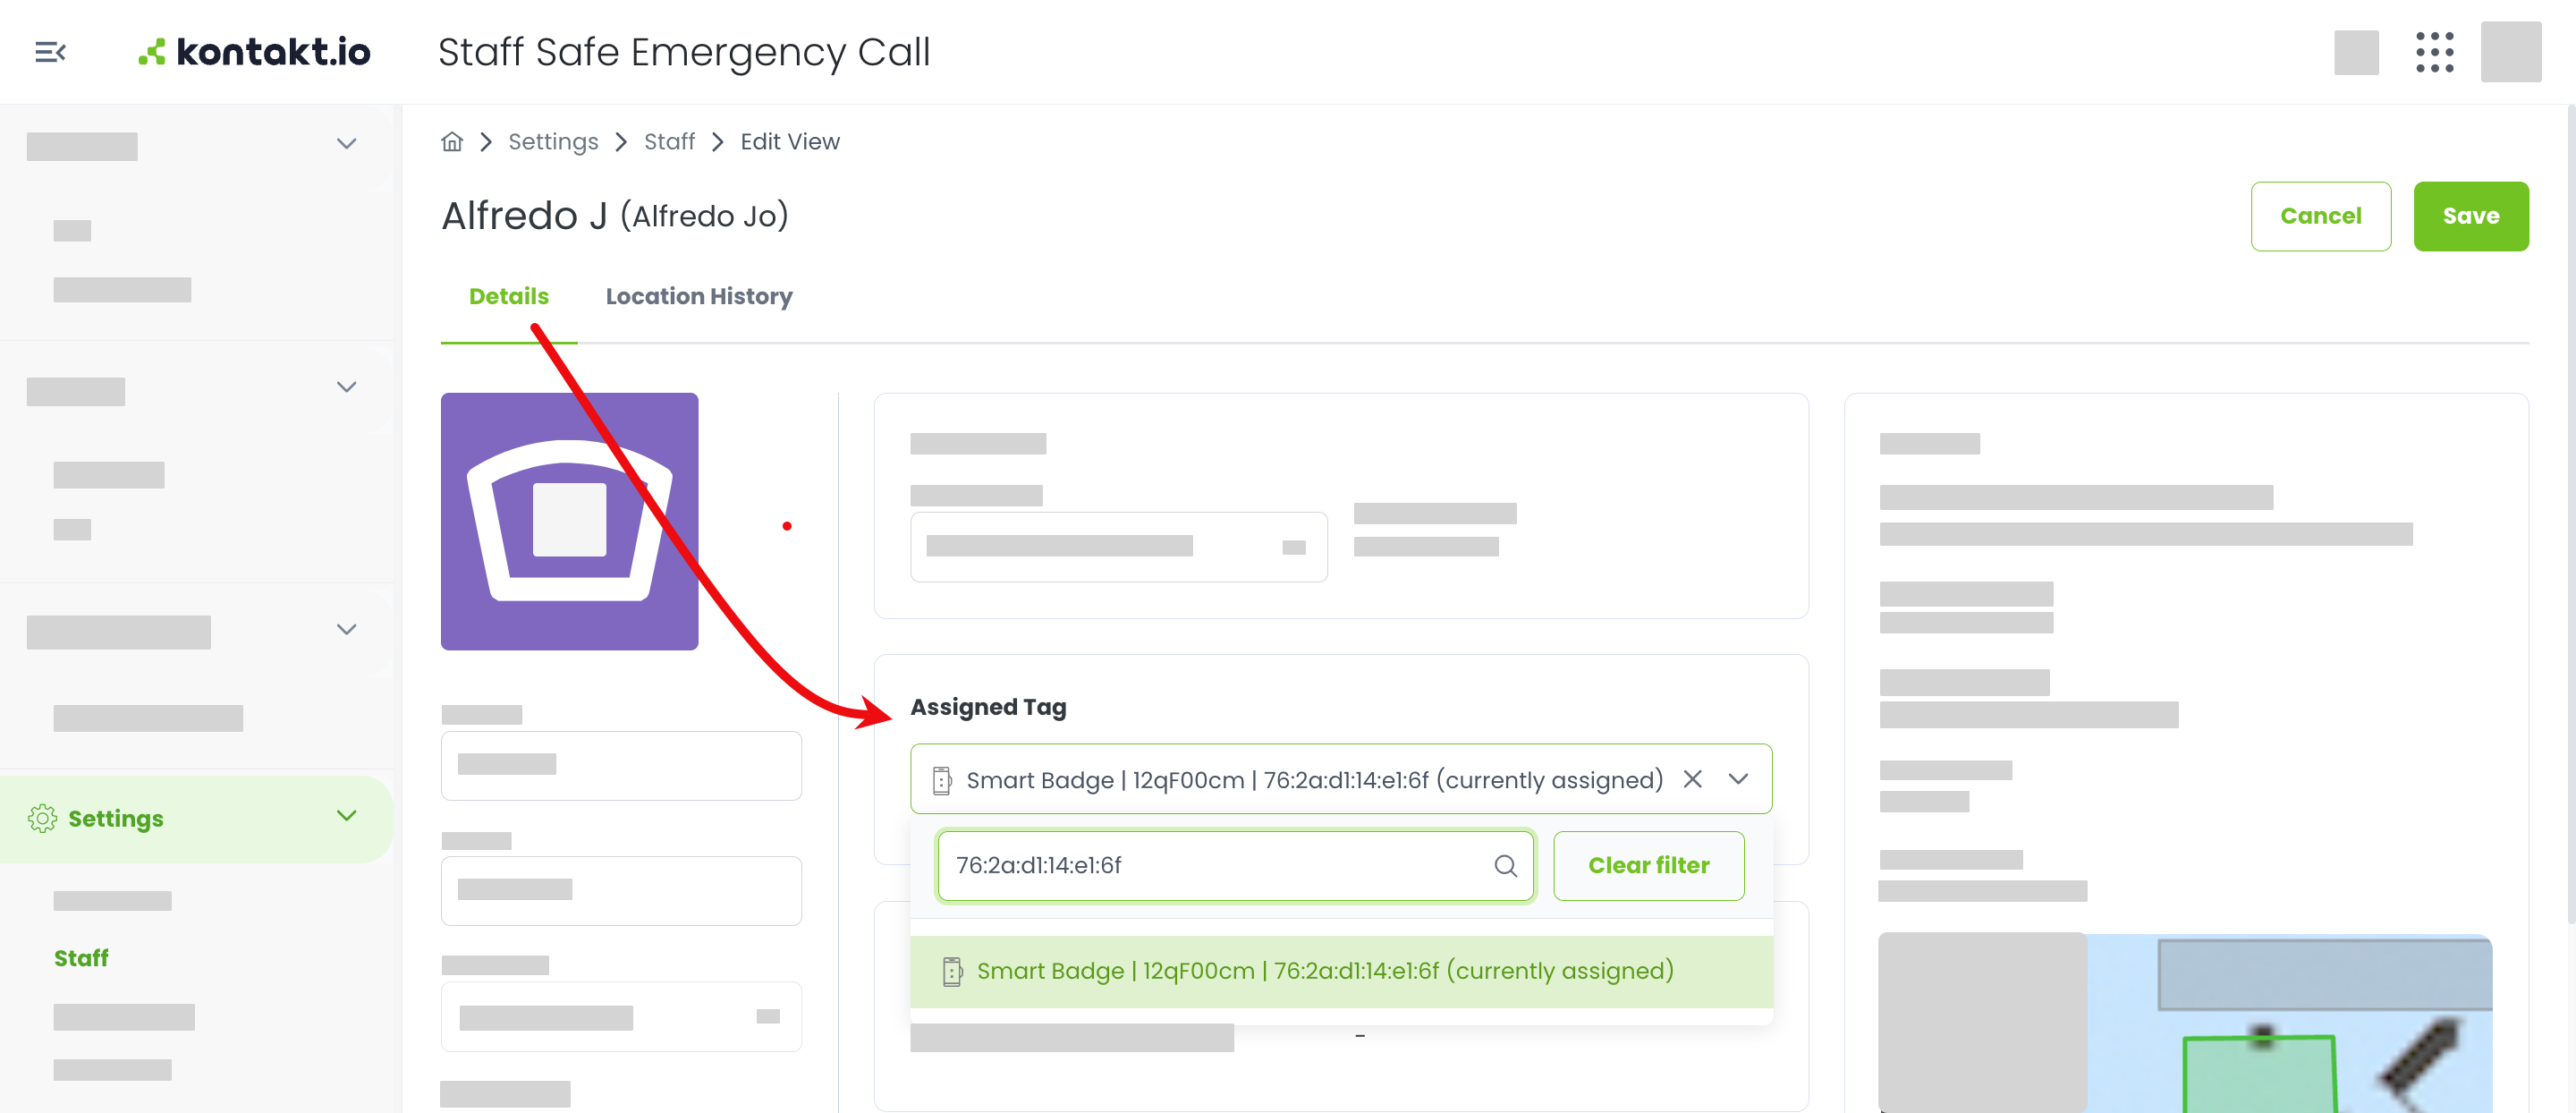
Task: Collapse the Assigned Tag dropdown chevron
Action: point(1738,779)
